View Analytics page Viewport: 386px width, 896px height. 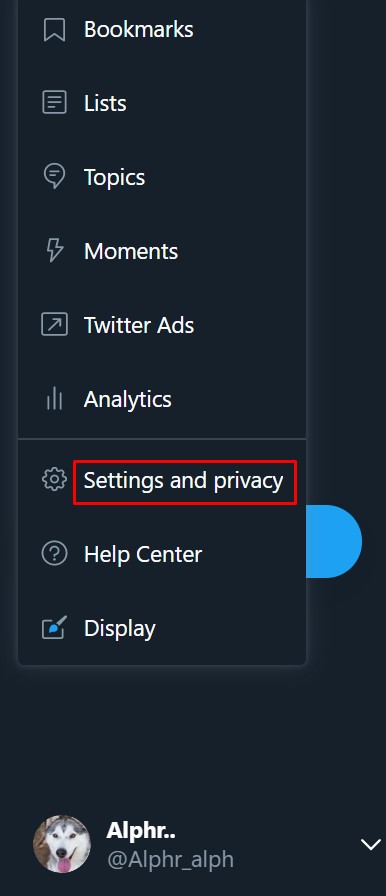point(127,399)
